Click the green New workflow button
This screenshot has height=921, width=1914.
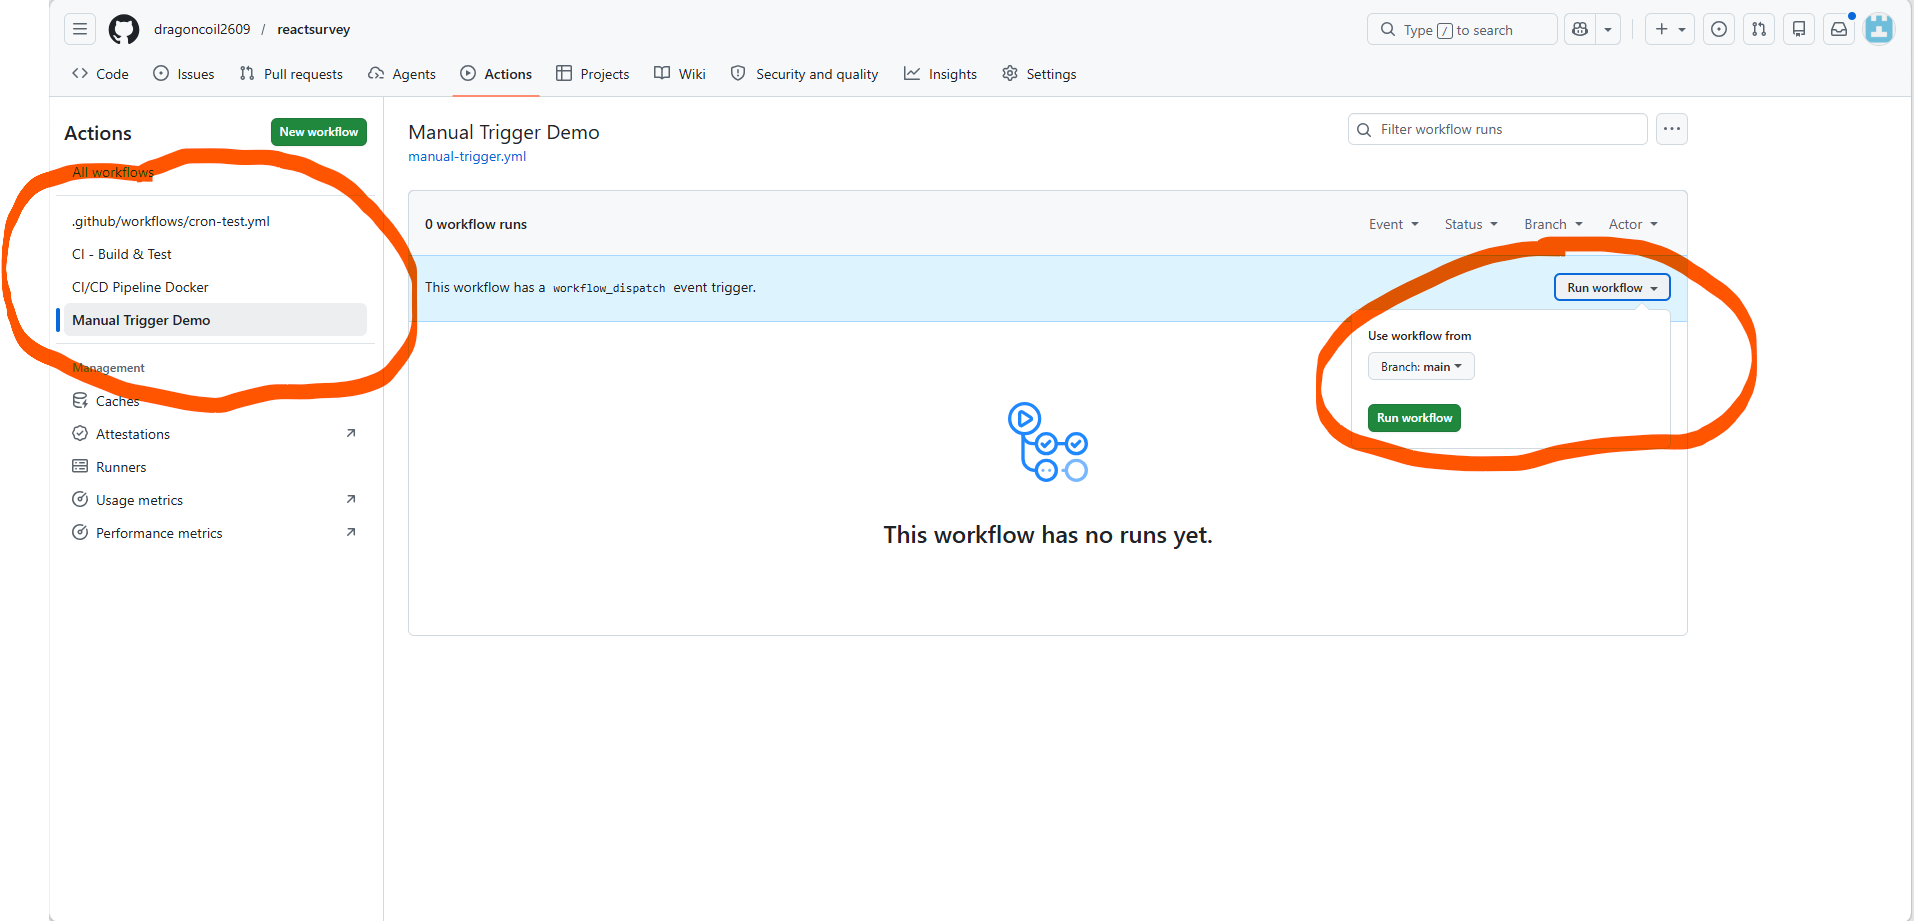pyautogui.click(x=319, y=132)
